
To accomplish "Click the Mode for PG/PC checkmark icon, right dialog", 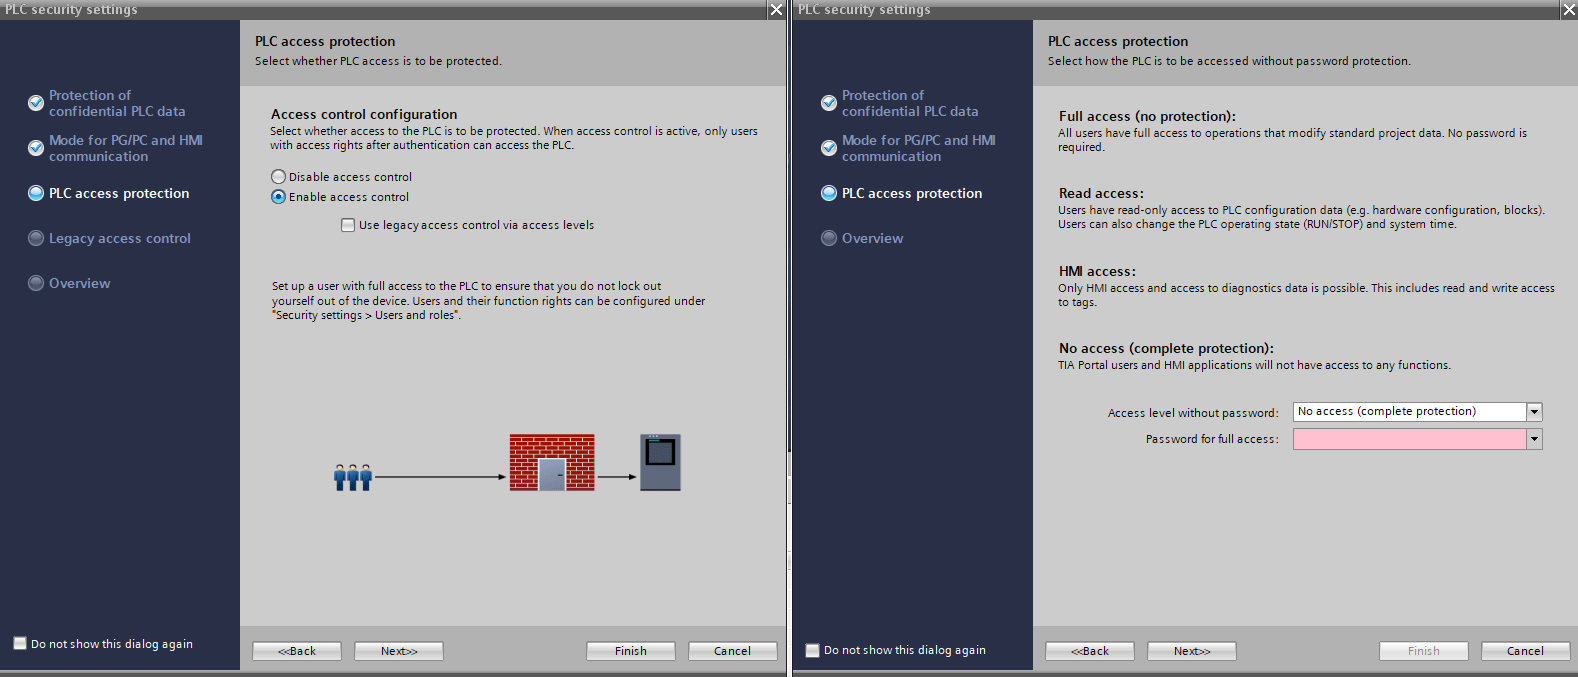I will [x=829, y=148].
